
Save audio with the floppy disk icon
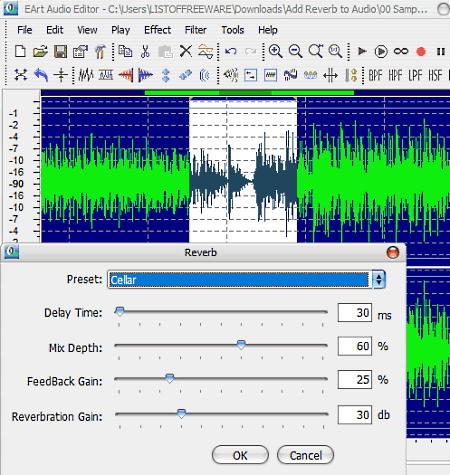tap(60, 52)
